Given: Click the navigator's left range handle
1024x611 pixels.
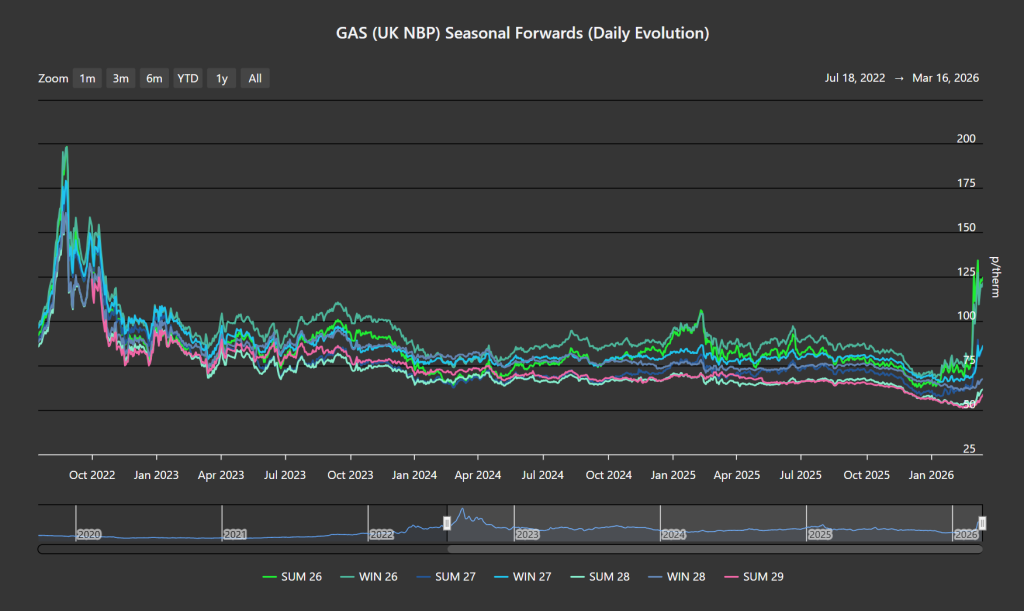Looking at the screenshot, I should (447, 523).
